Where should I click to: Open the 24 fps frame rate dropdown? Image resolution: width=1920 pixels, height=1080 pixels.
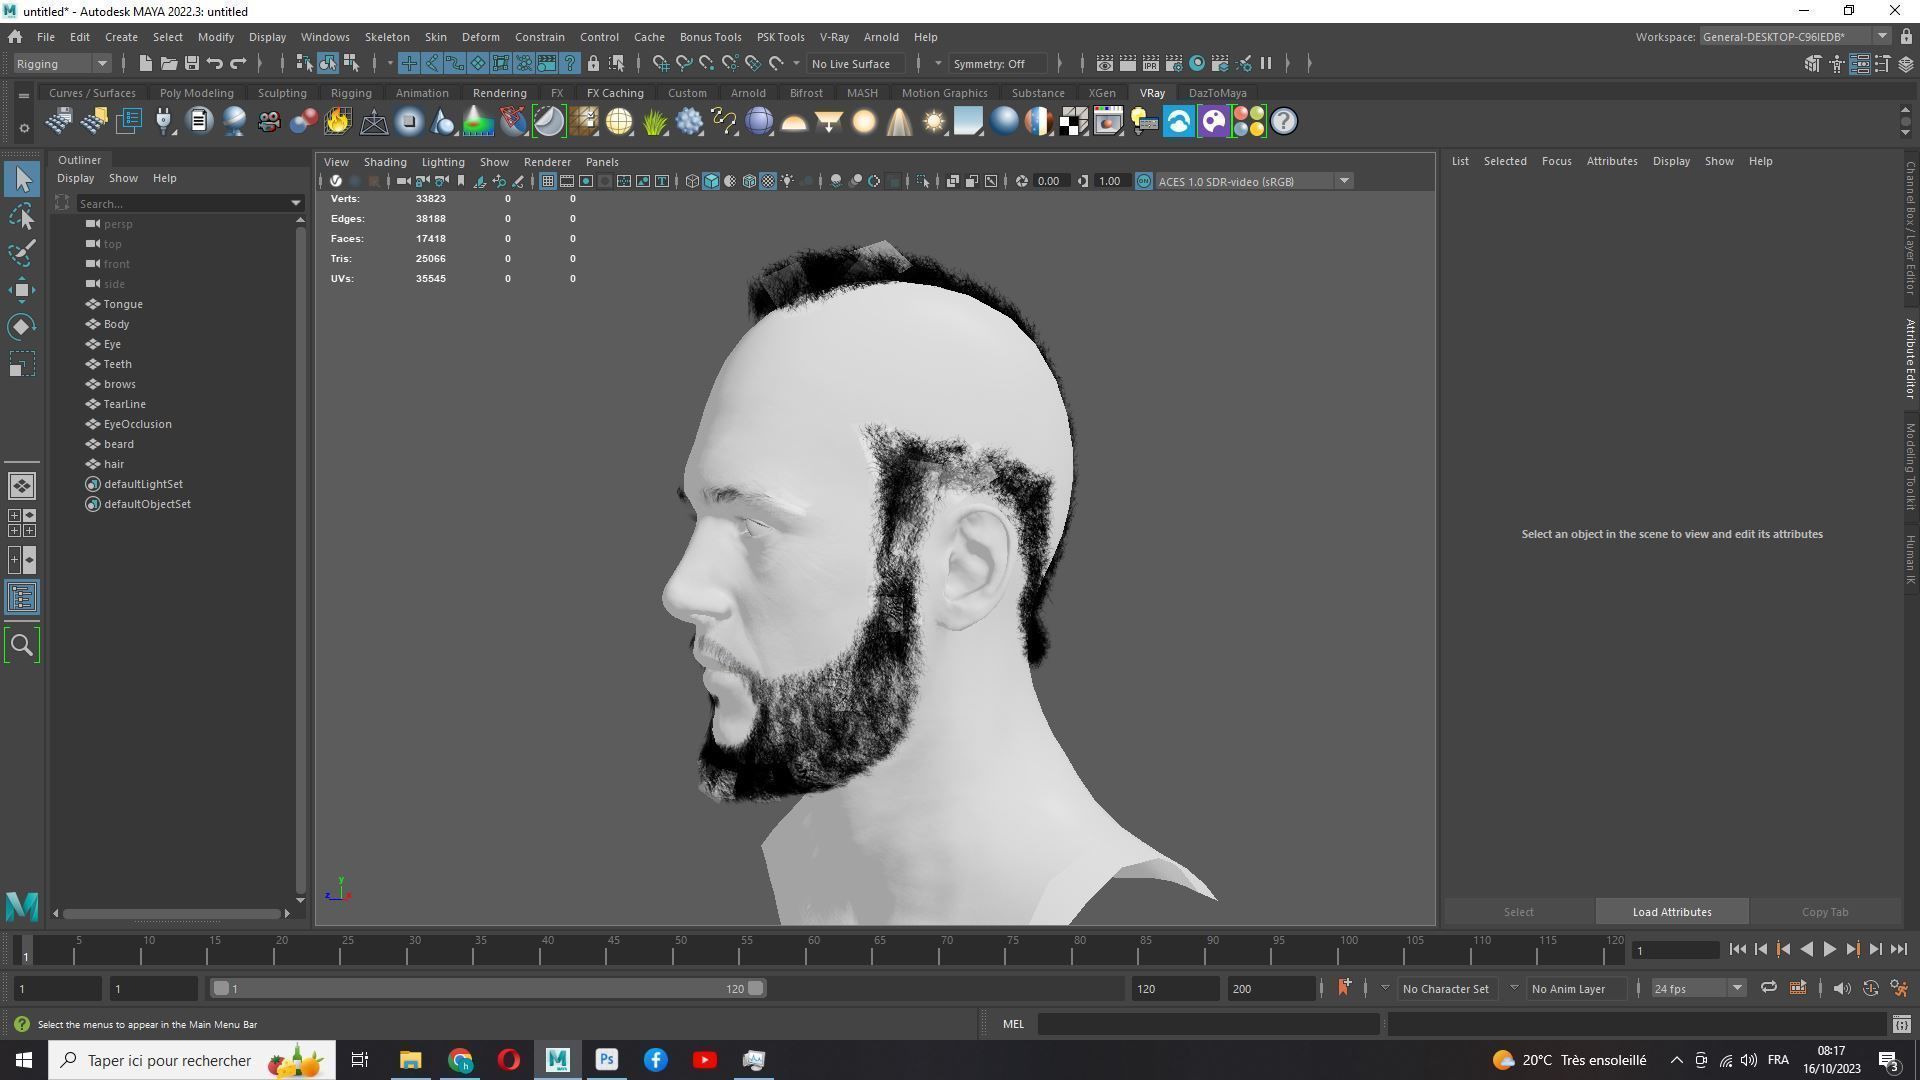1698,988
